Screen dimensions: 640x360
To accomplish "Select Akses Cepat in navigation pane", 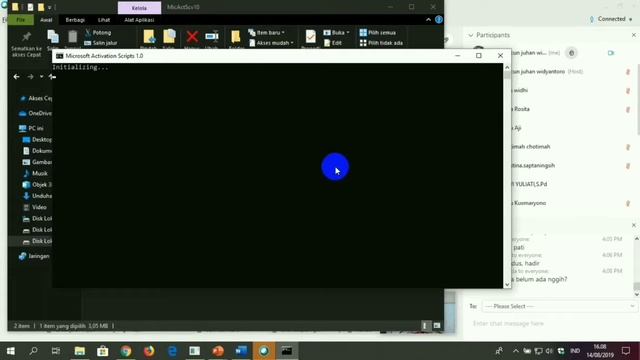I will [x=36, y=98].
